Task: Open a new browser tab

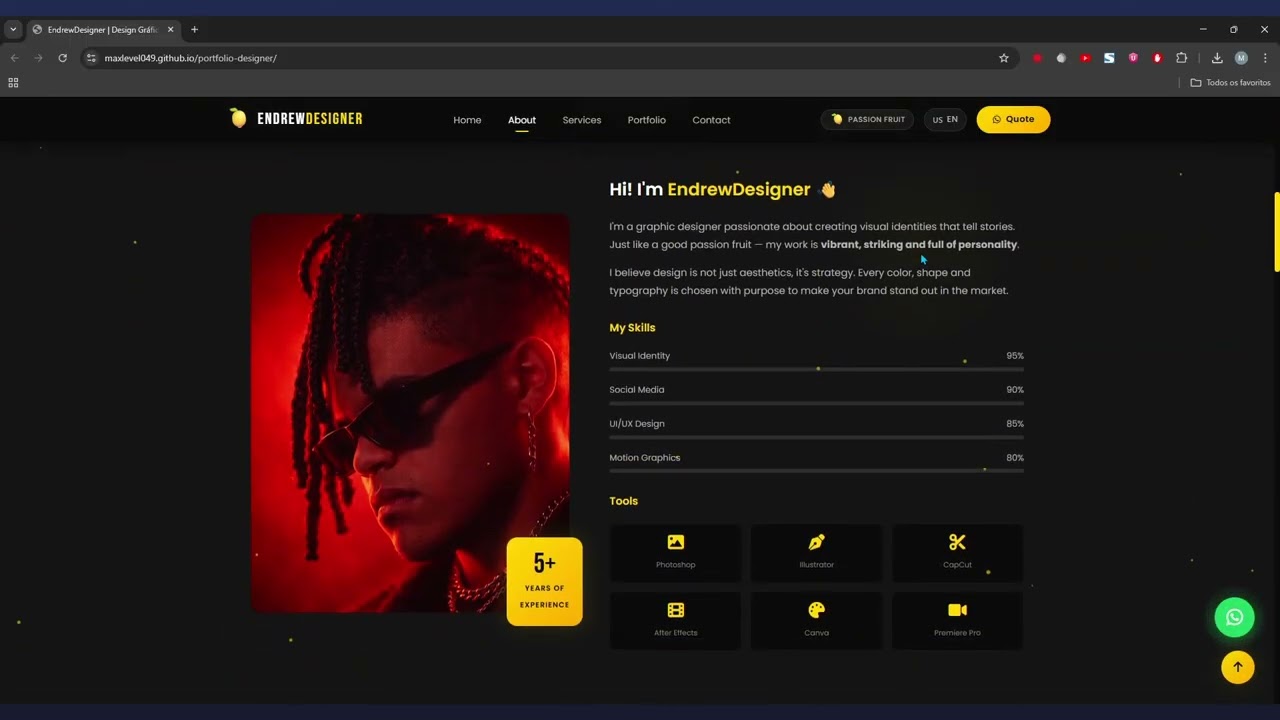Action: click(x=194, y=30)
